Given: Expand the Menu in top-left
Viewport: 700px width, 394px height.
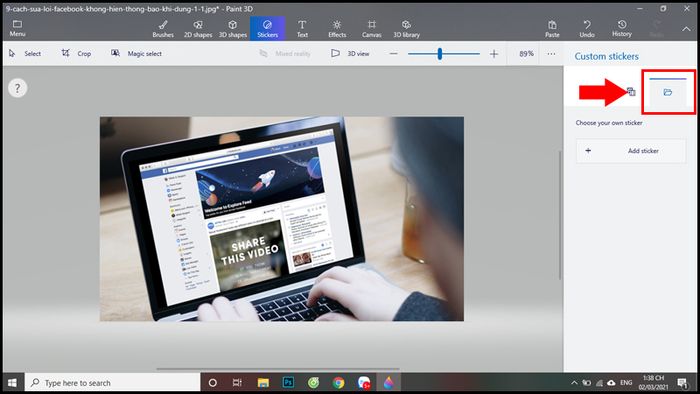Looking at the screenshot, I should (17, 29).
